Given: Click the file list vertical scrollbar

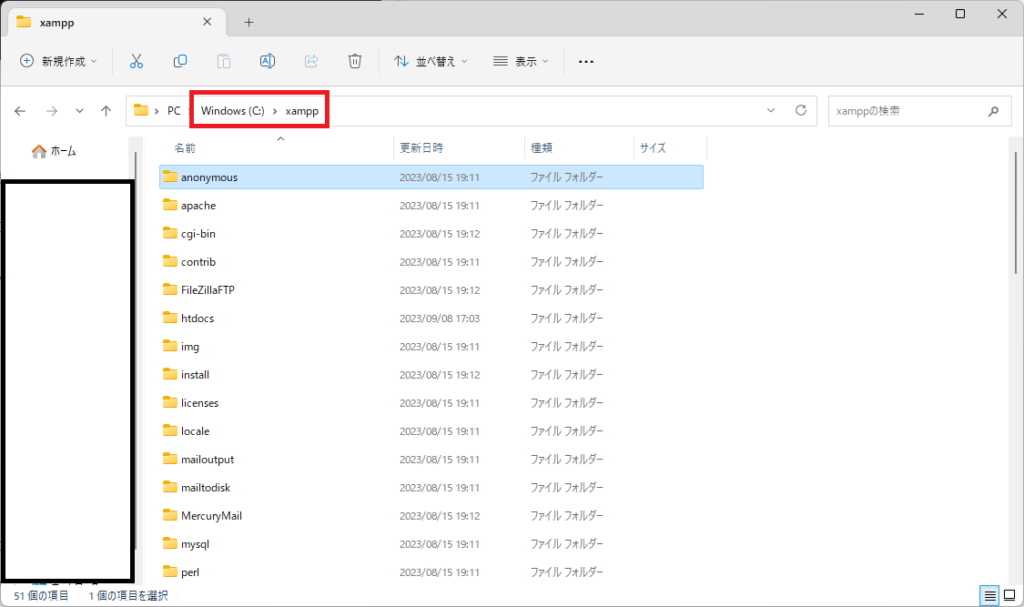Looking at the screenshot, I should (1016, 212).
